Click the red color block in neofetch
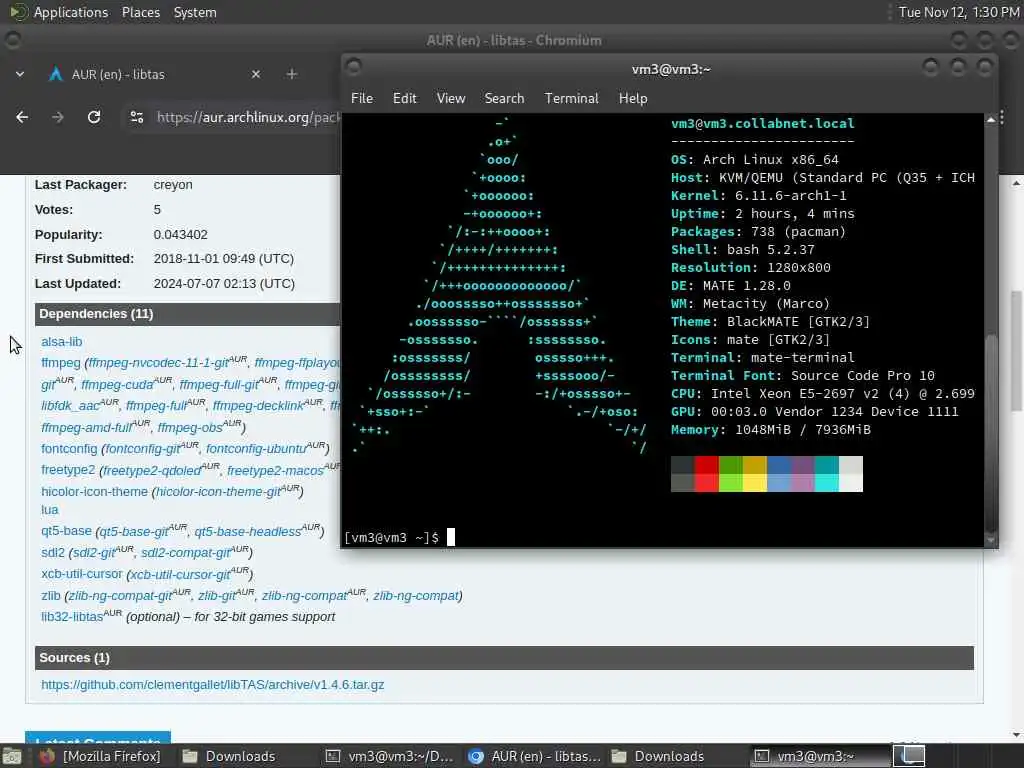Image resolution: width=1024 pixels, height=768 pixels. (x=706, y=473)
